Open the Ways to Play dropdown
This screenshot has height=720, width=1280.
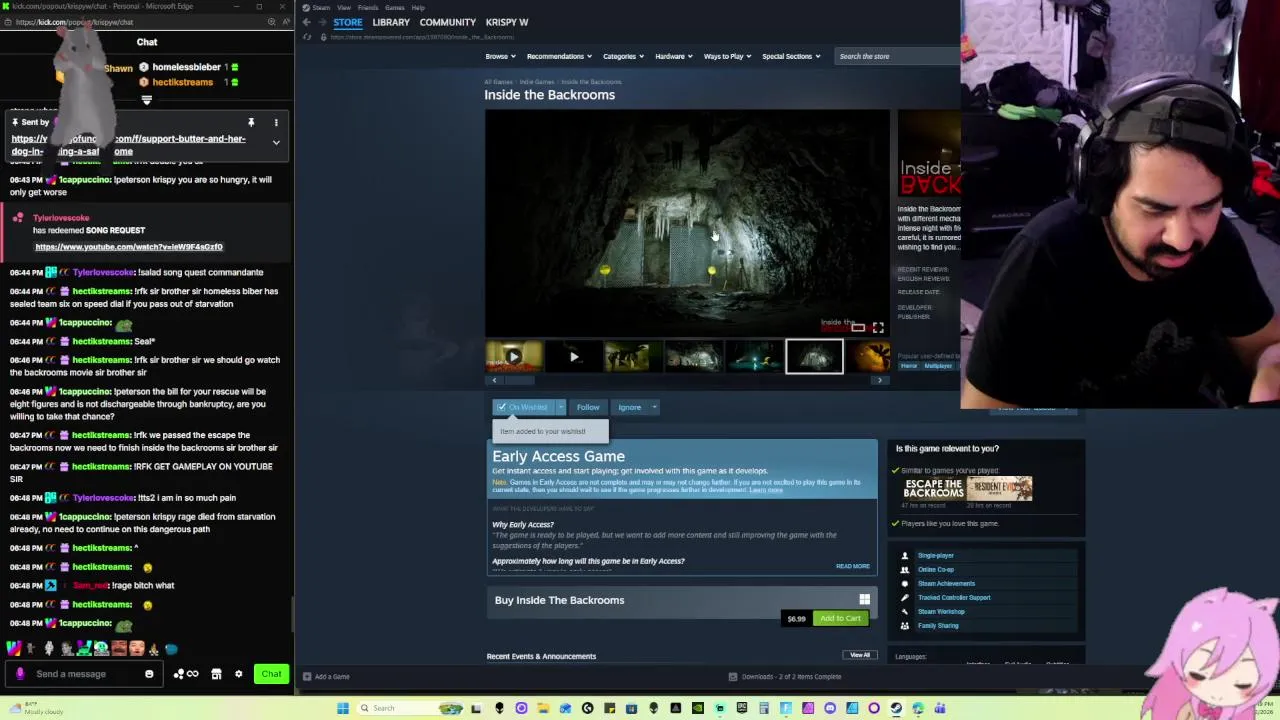pos(728,56)
